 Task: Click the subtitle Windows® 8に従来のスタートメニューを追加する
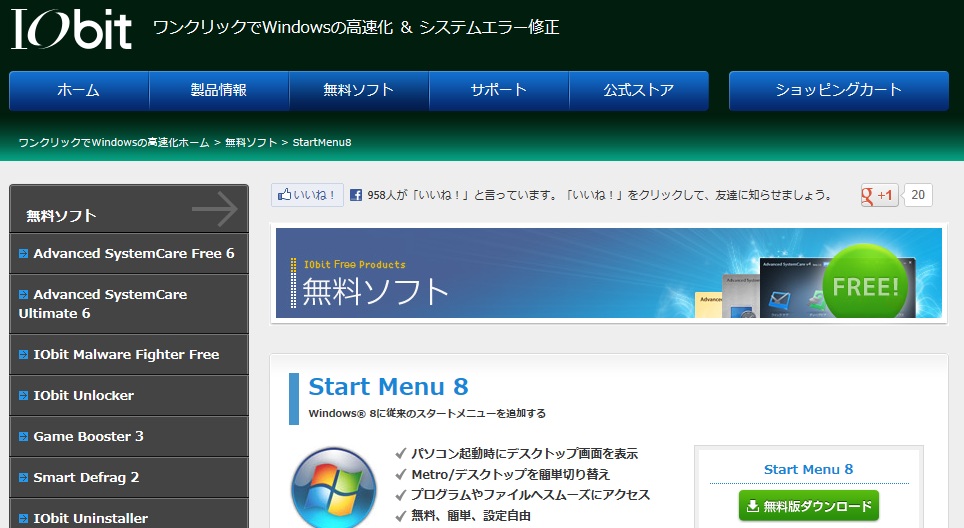tap(427, 414)
